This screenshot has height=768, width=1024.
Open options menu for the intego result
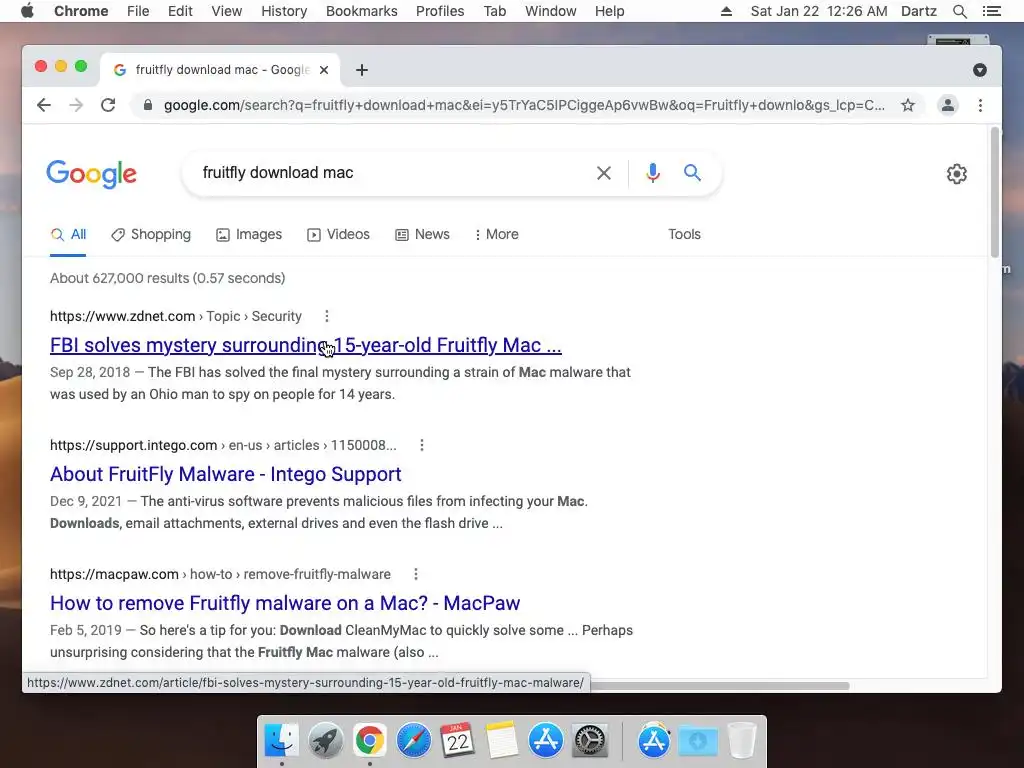pos(422,445)
